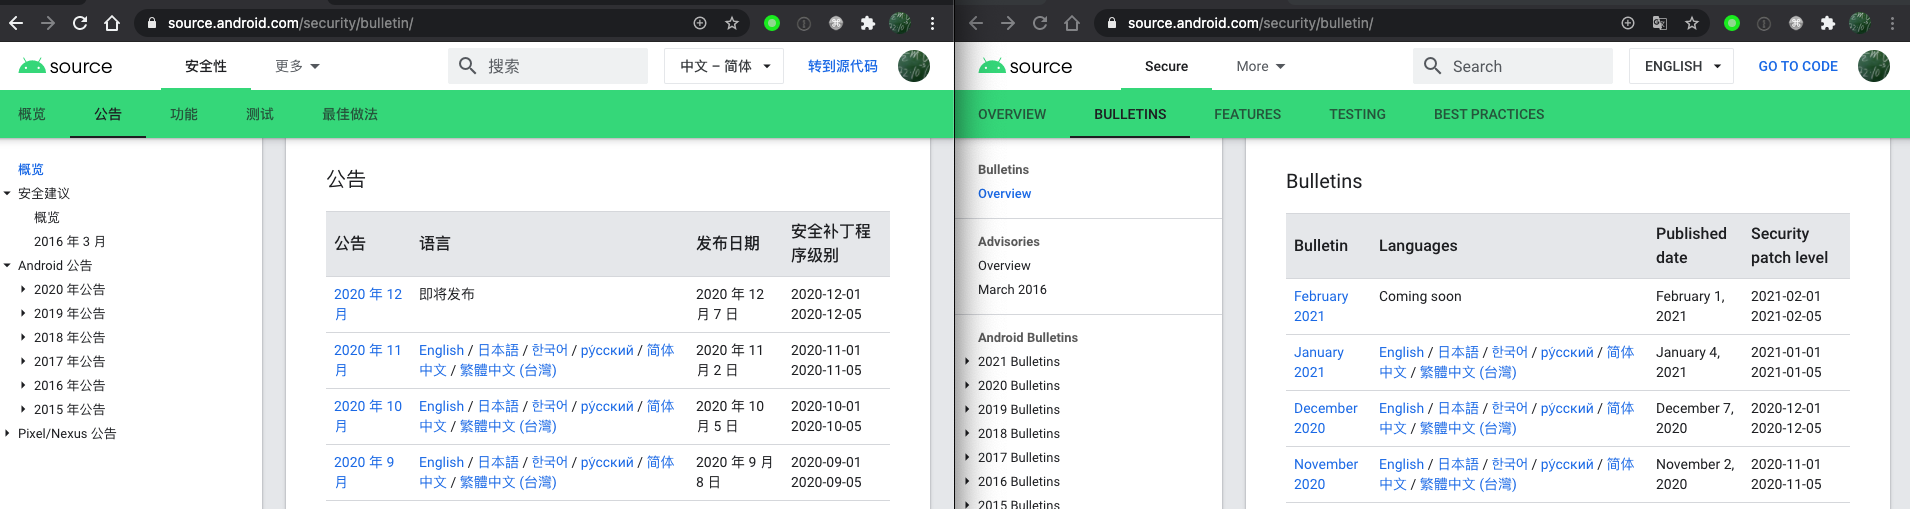Image resolution: width=1910 pixels, height=509 pixels.
Task: Open the Extensions puzzle icon in the right window
Action: coord(1828,23)
